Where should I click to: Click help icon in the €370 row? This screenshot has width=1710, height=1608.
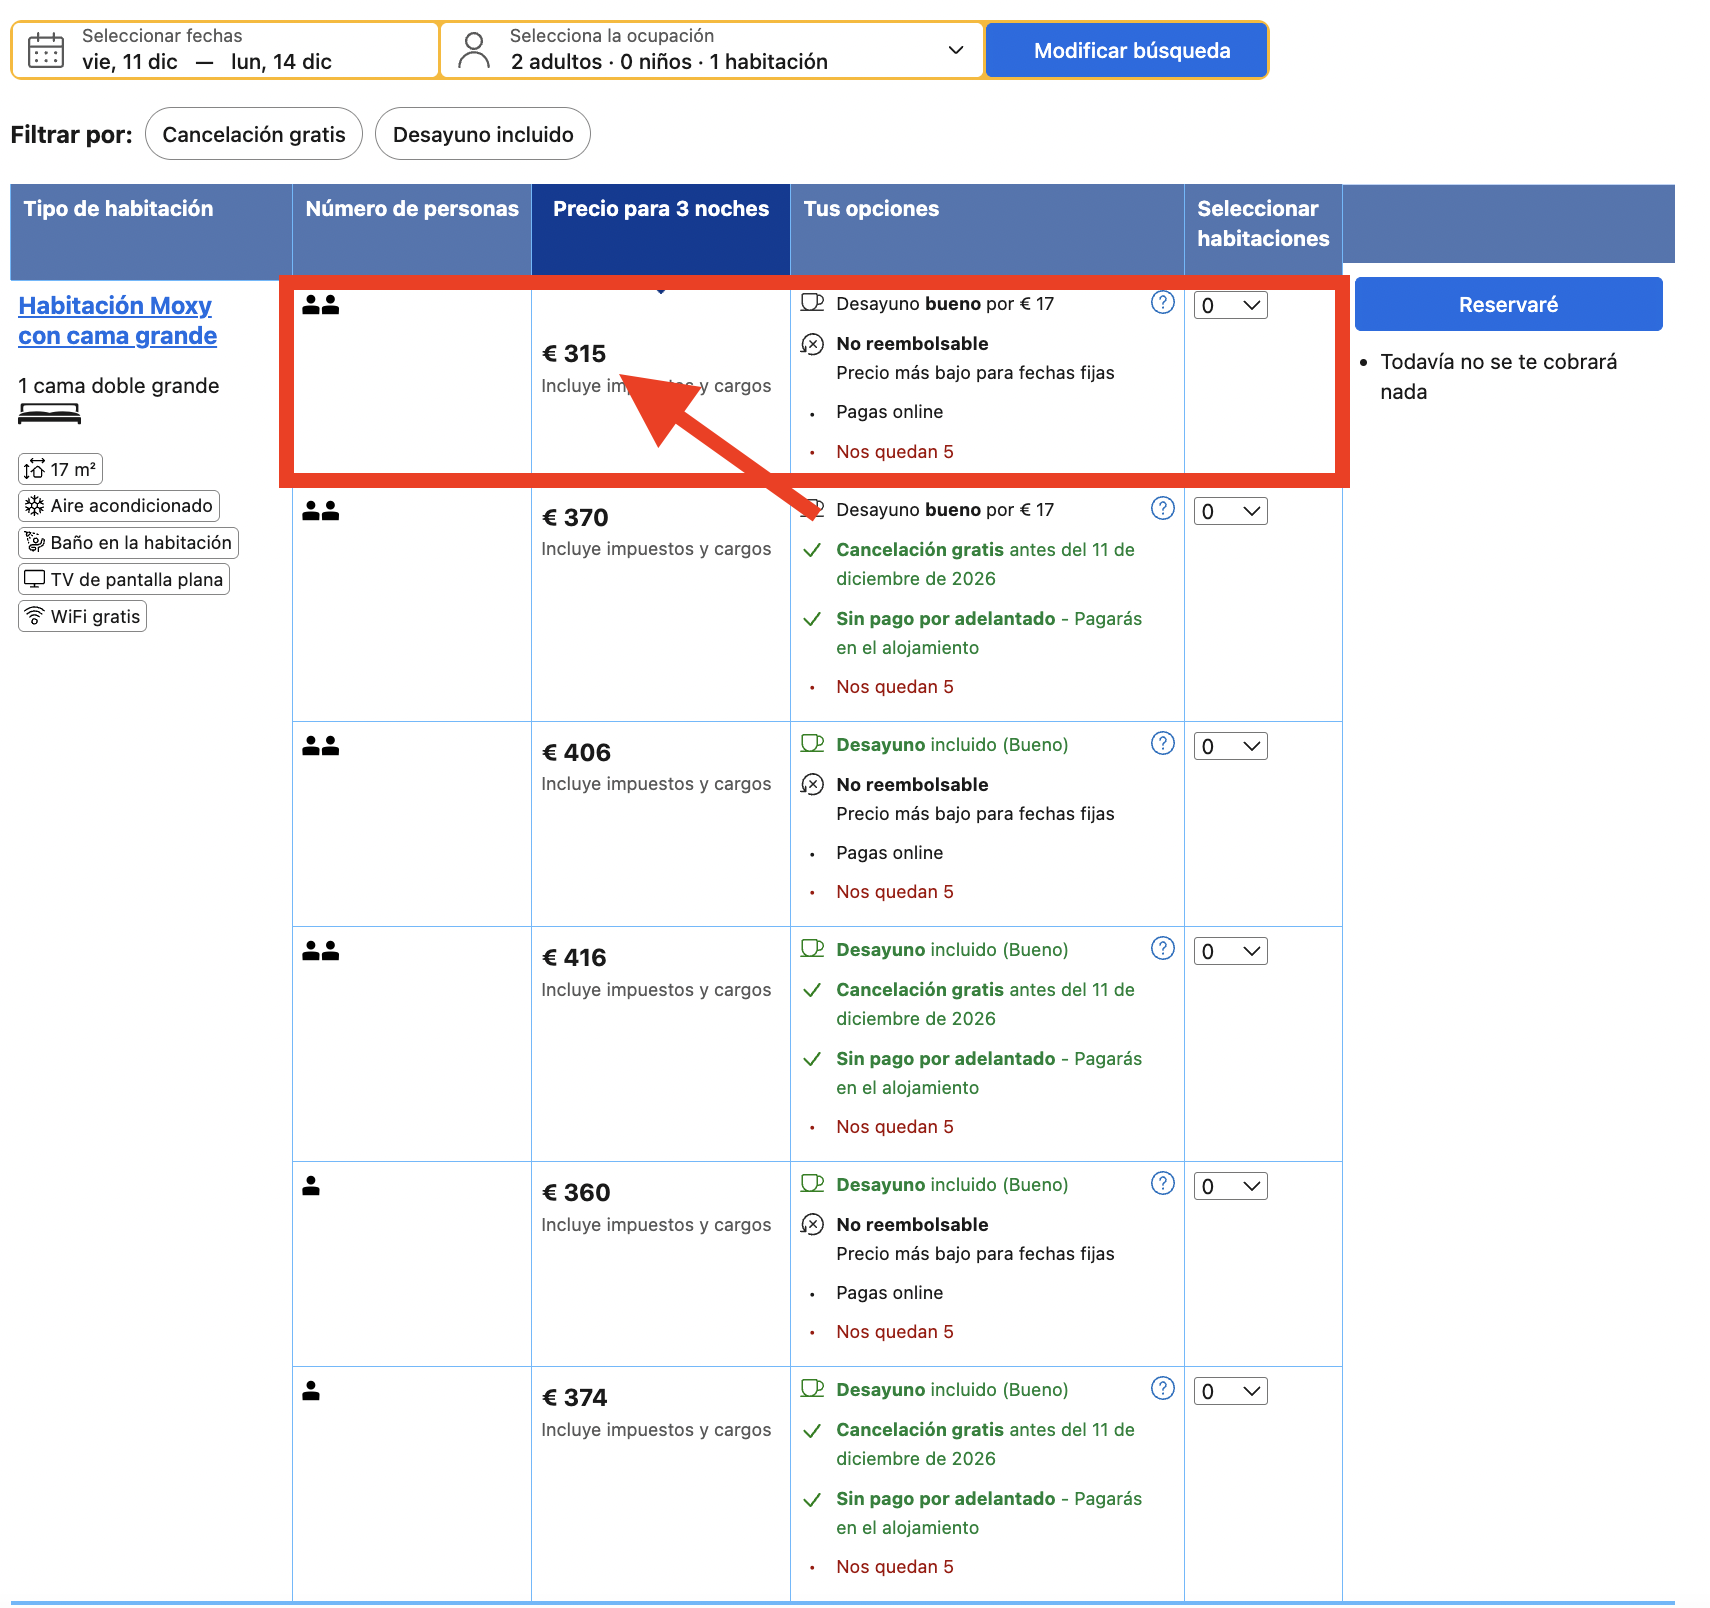click(1162, 508)
